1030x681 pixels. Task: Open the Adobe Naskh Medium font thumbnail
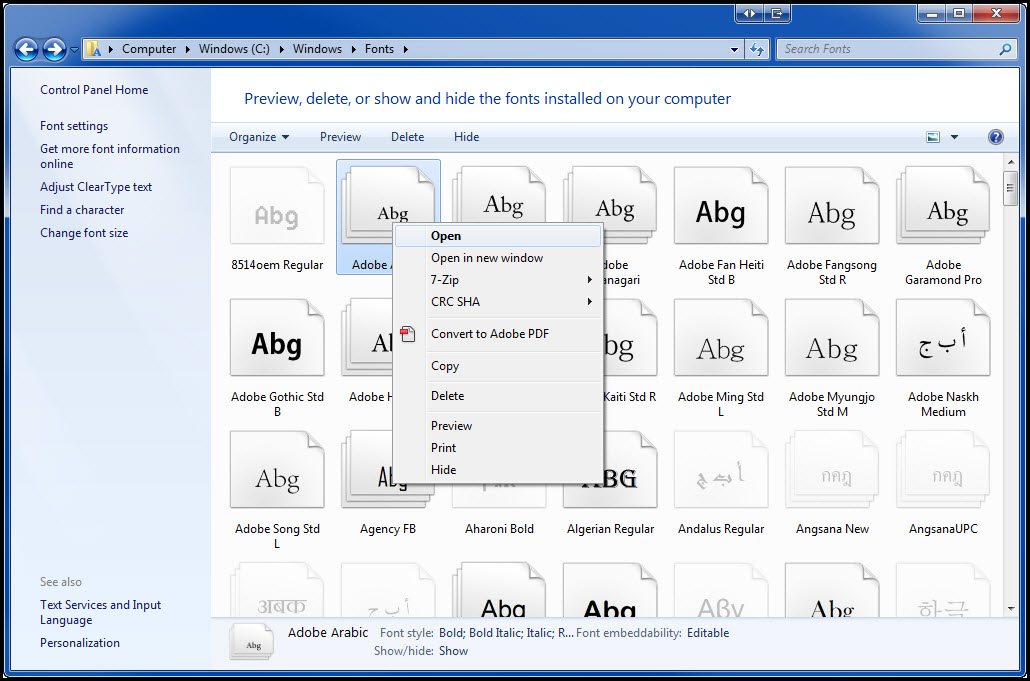pyautogui.click(x=942, y=337)
